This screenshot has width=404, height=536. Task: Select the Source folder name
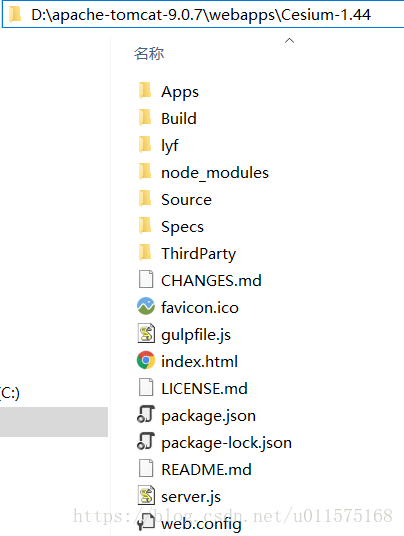coord(186,200)
